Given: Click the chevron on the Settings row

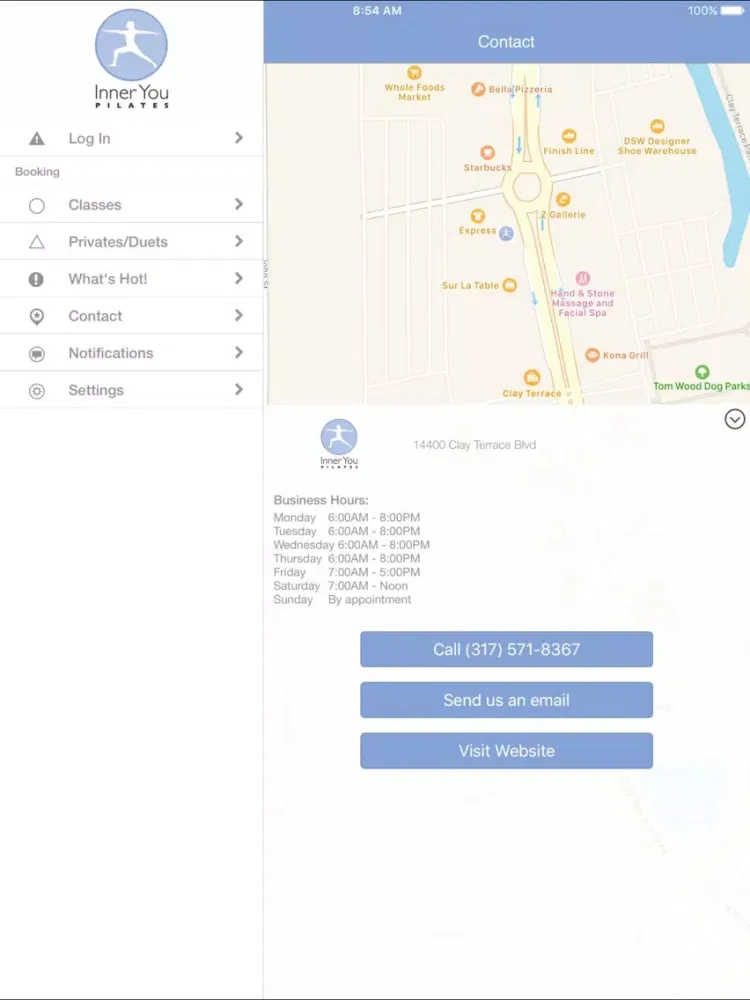Looking at the screenshot, I should (x=239, y=389).
